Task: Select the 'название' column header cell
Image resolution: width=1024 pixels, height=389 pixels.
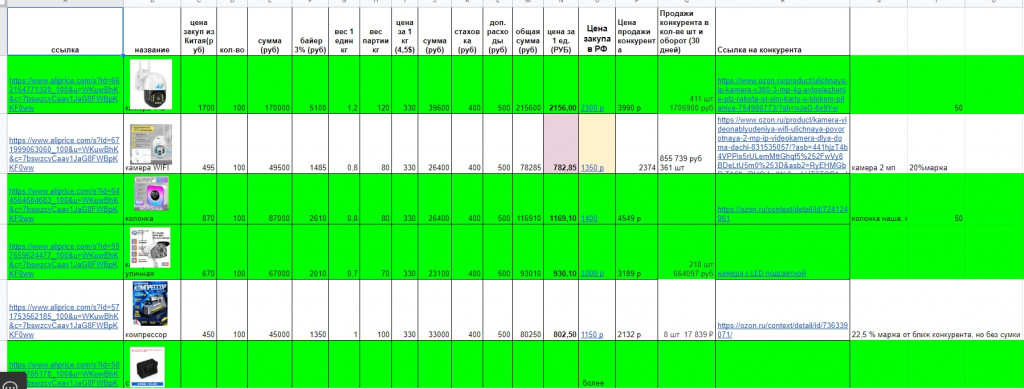Action: coord(152,31)
